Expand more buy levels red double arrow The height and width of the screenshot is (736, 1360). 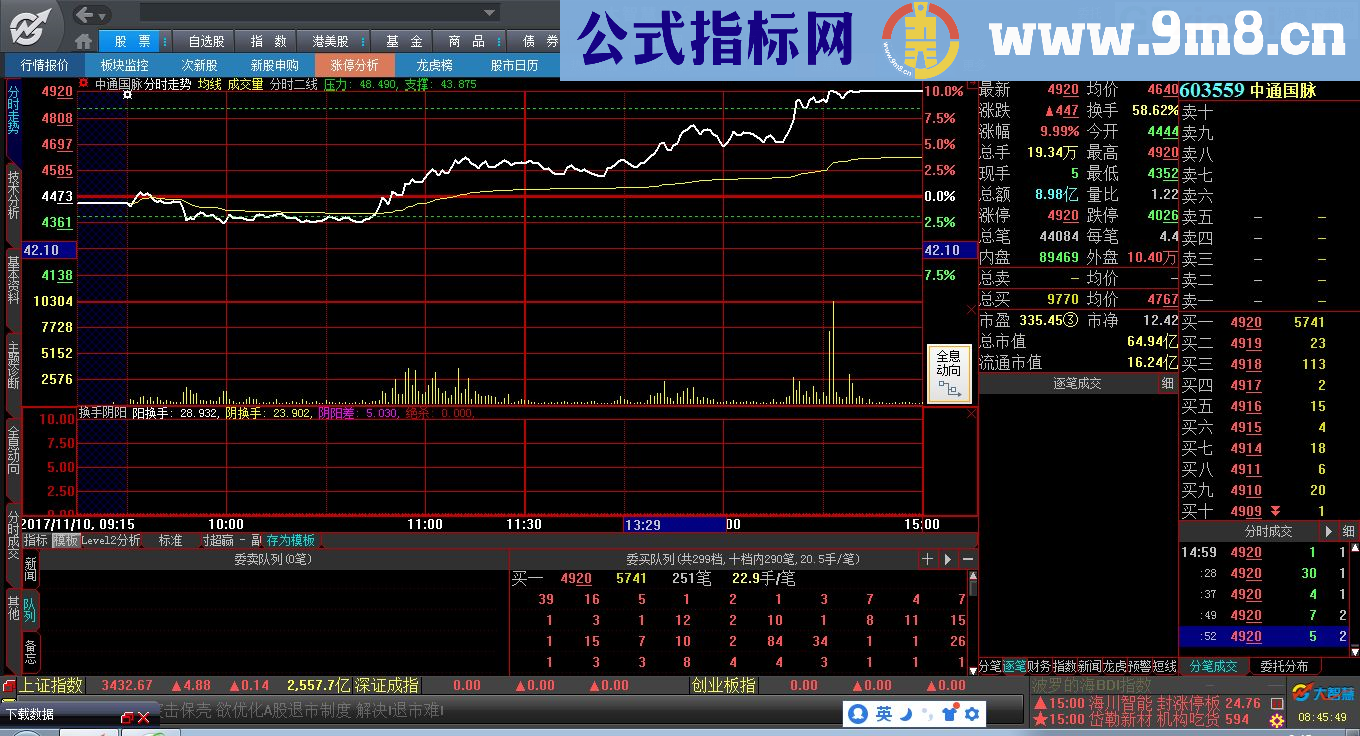point(1274,511)
